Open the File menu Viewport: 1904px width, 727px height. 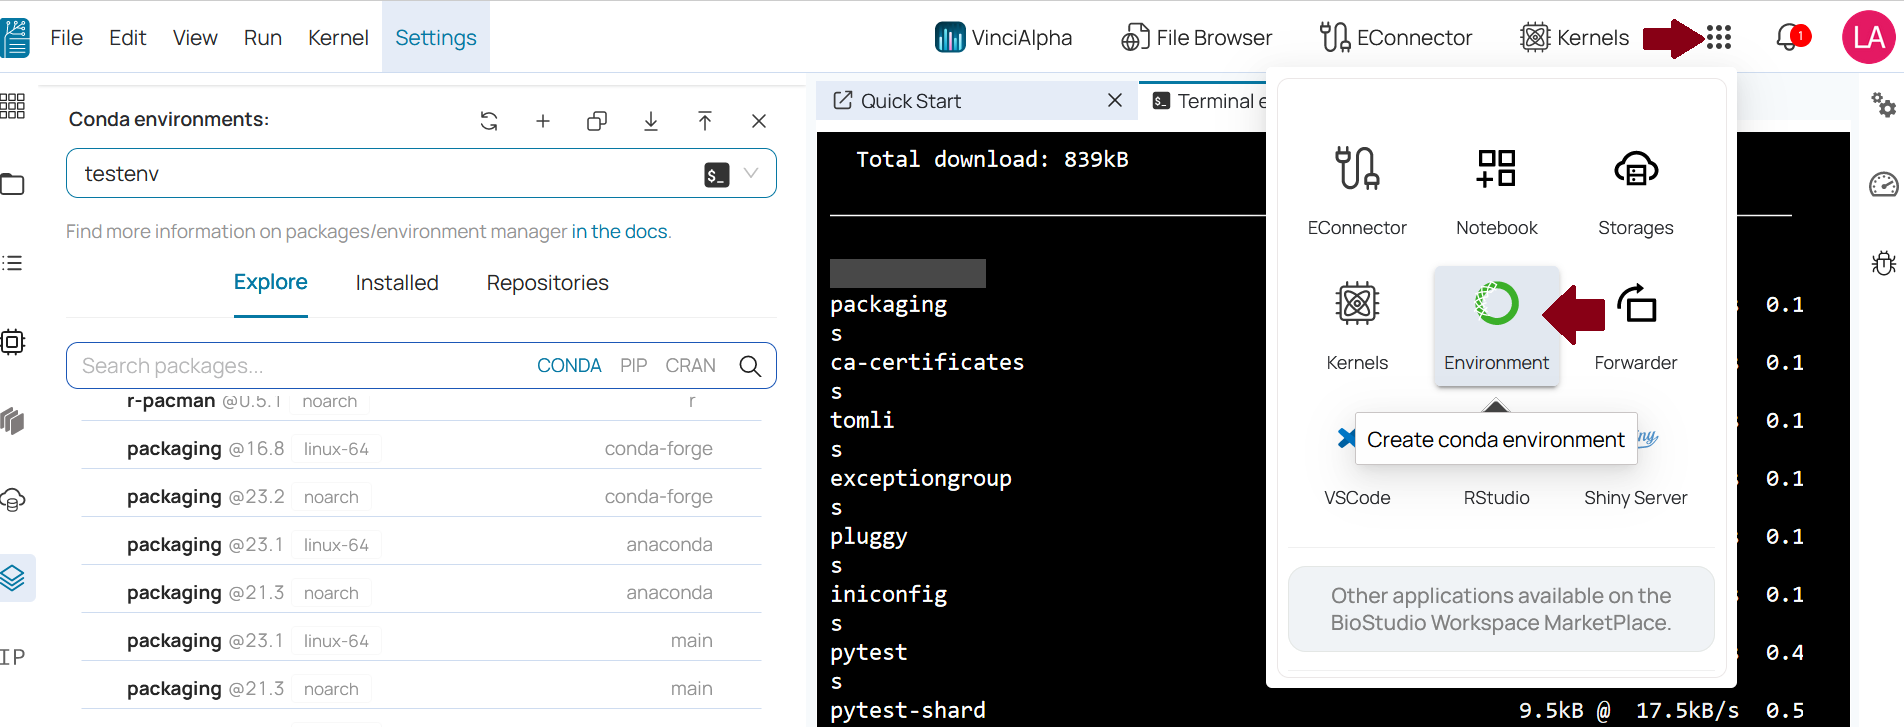tap(67, 38)
